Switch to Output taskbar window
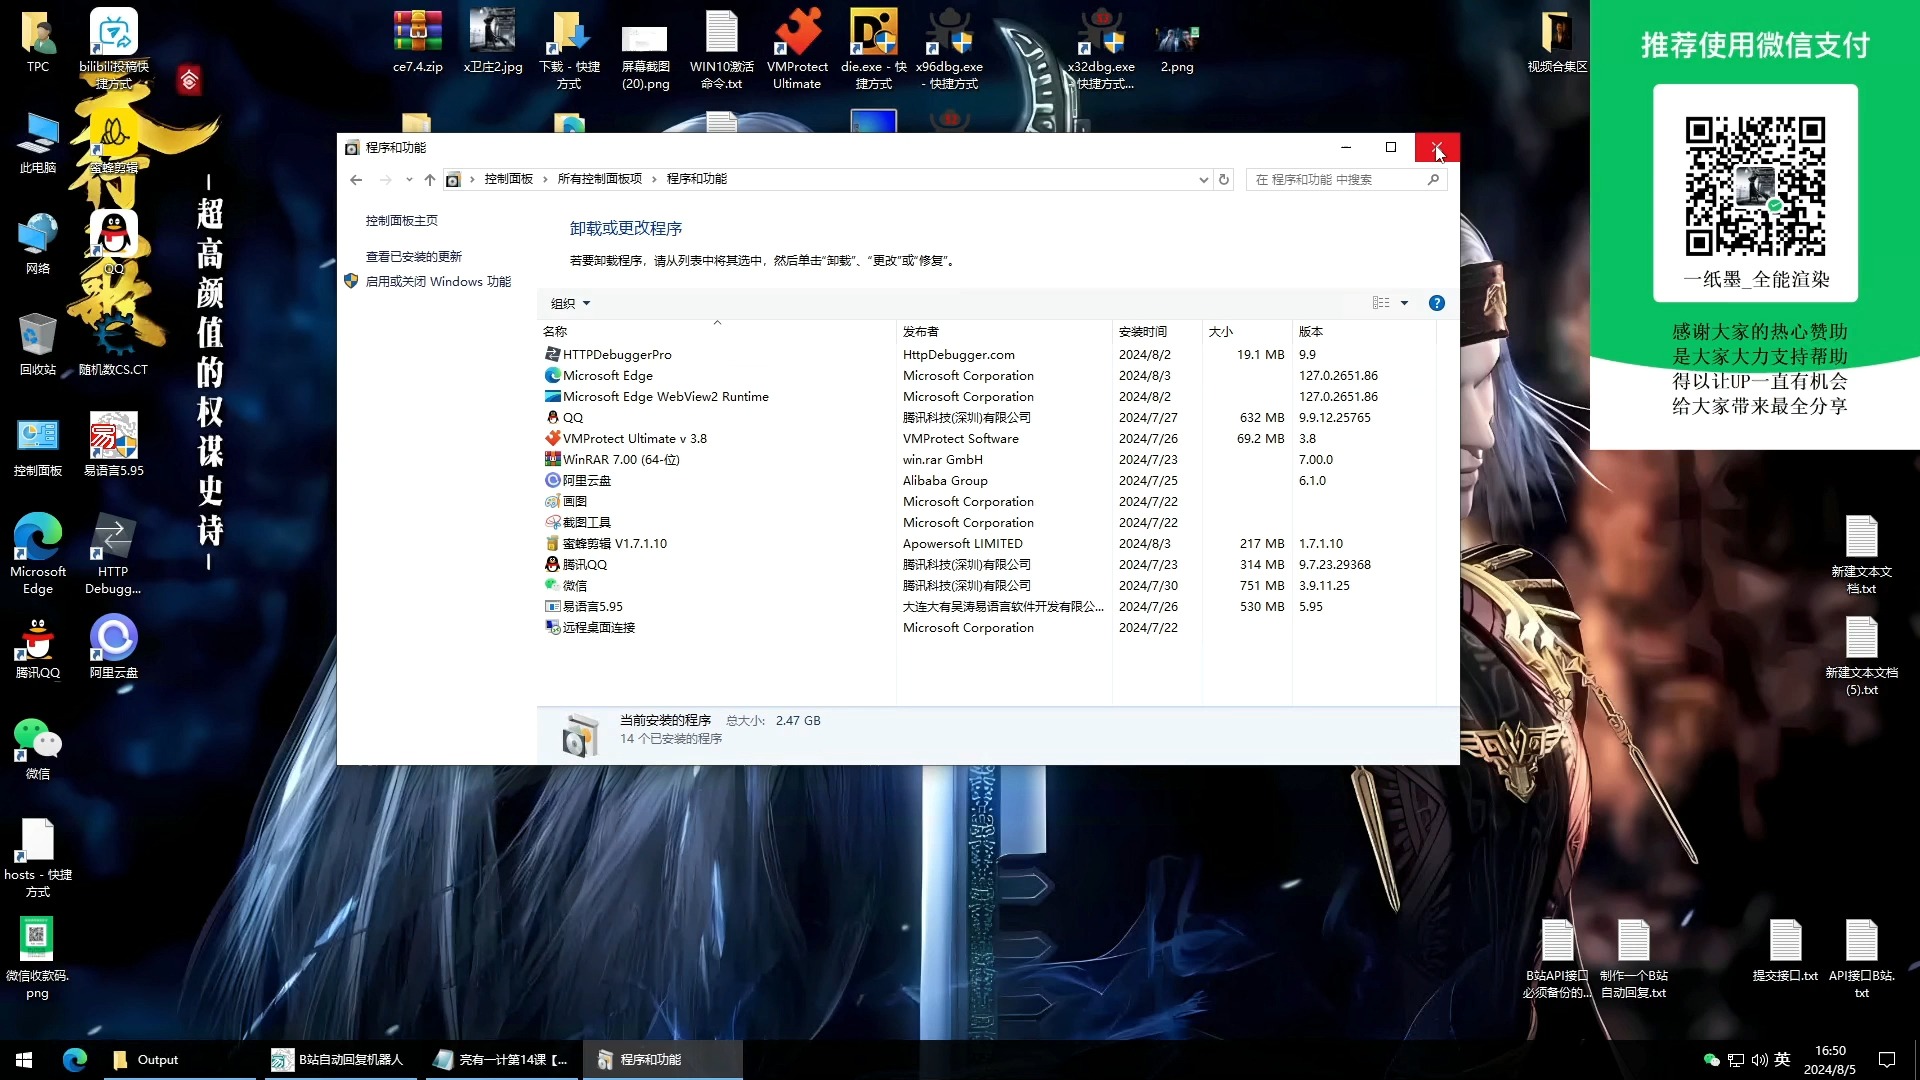 pyautogui.click(x=181, y=1059)
